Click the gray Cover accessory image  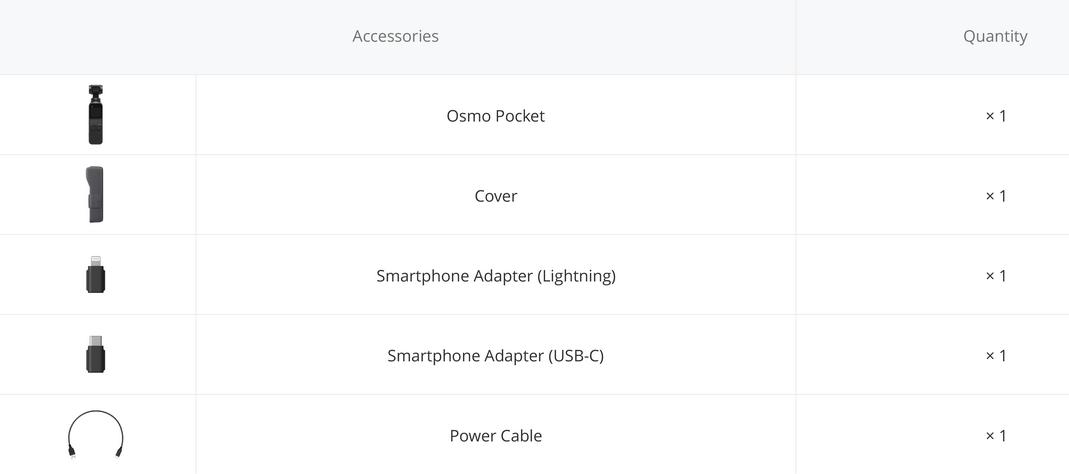(x=95, y=194)
